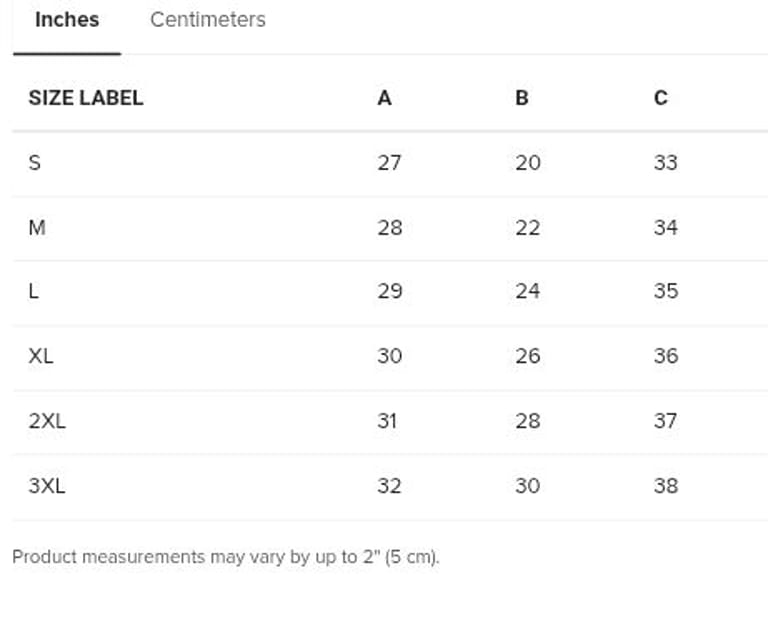Viewport: 768px width, 628px height.
Task: Click the B value 22 for size M
Action: tap(527, 228)
